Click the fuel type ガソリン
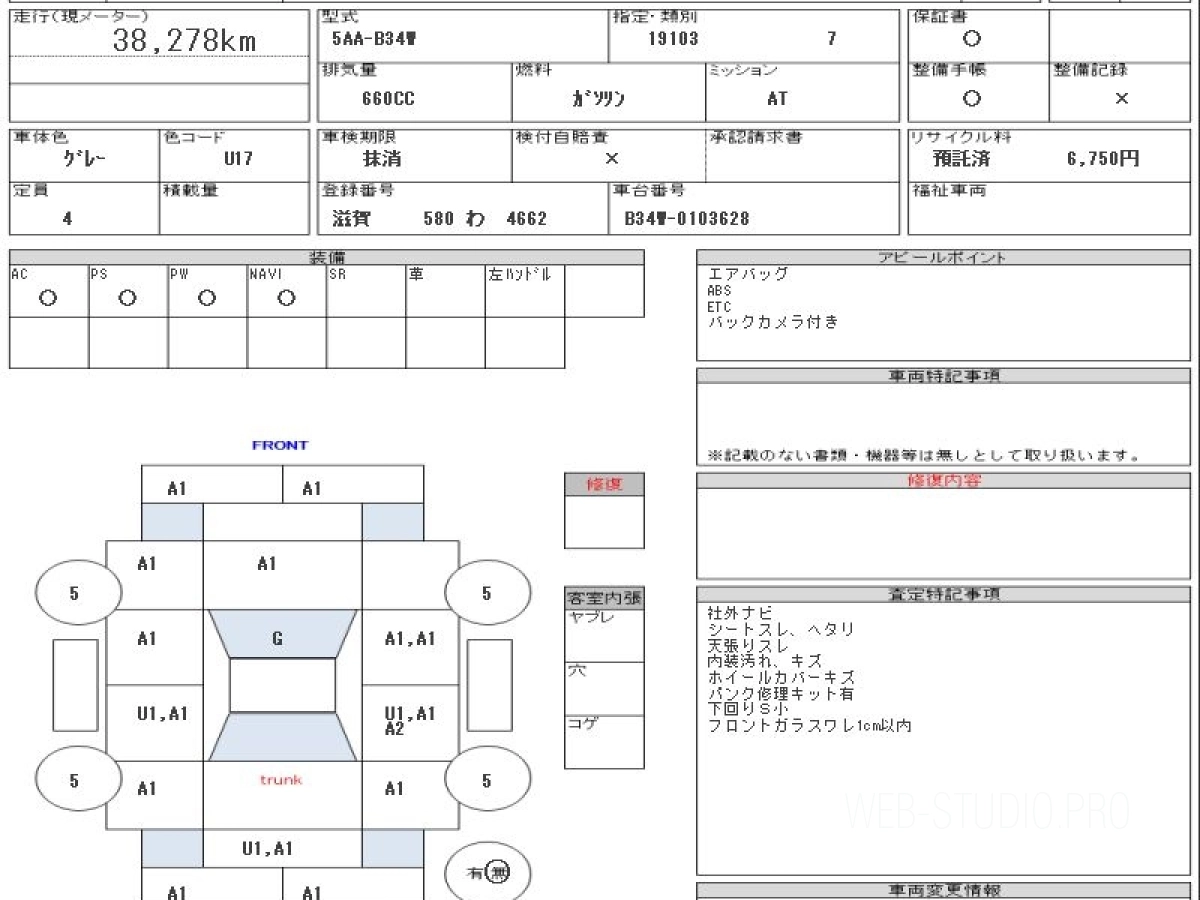This screenshot has width=1200, height=900. point(598,99)
